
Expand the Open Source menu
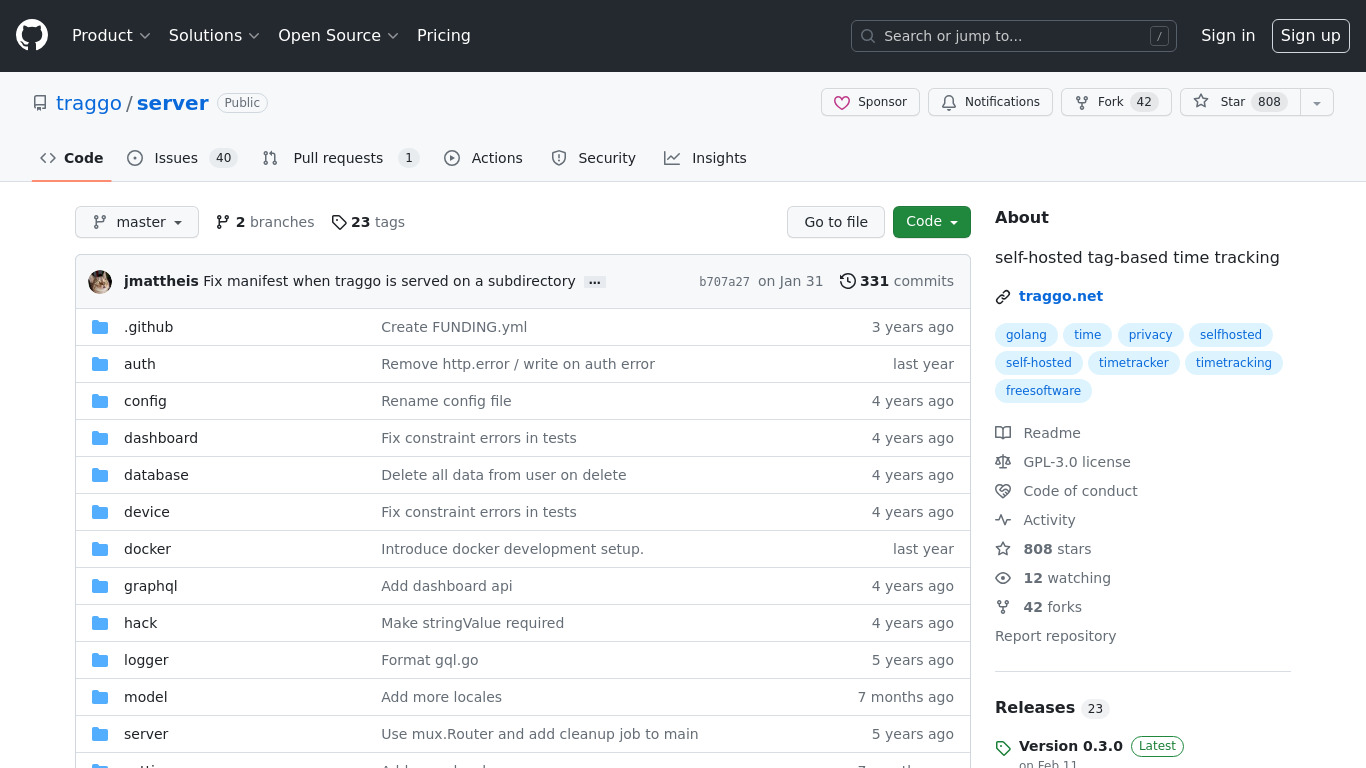[338, 36]
